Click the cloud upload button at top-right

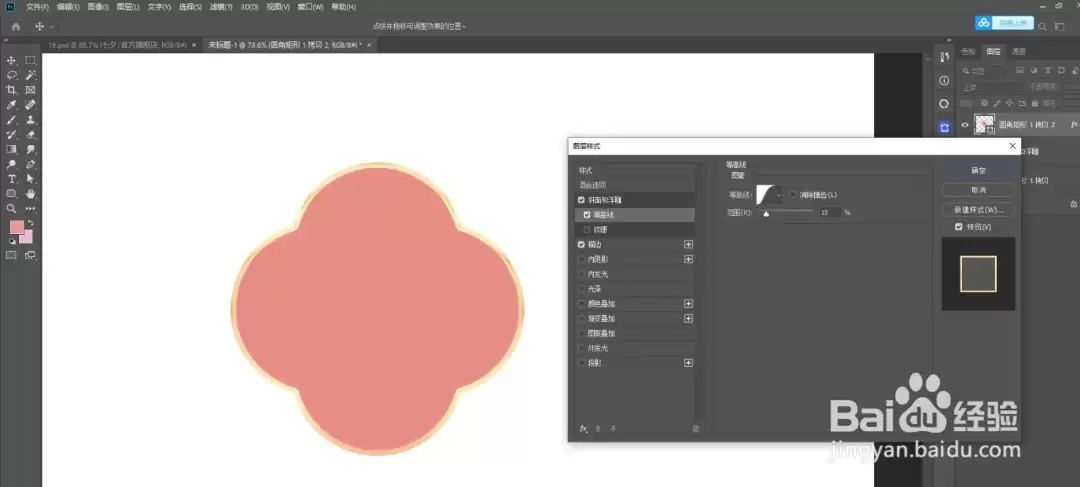click(1004, 23)
